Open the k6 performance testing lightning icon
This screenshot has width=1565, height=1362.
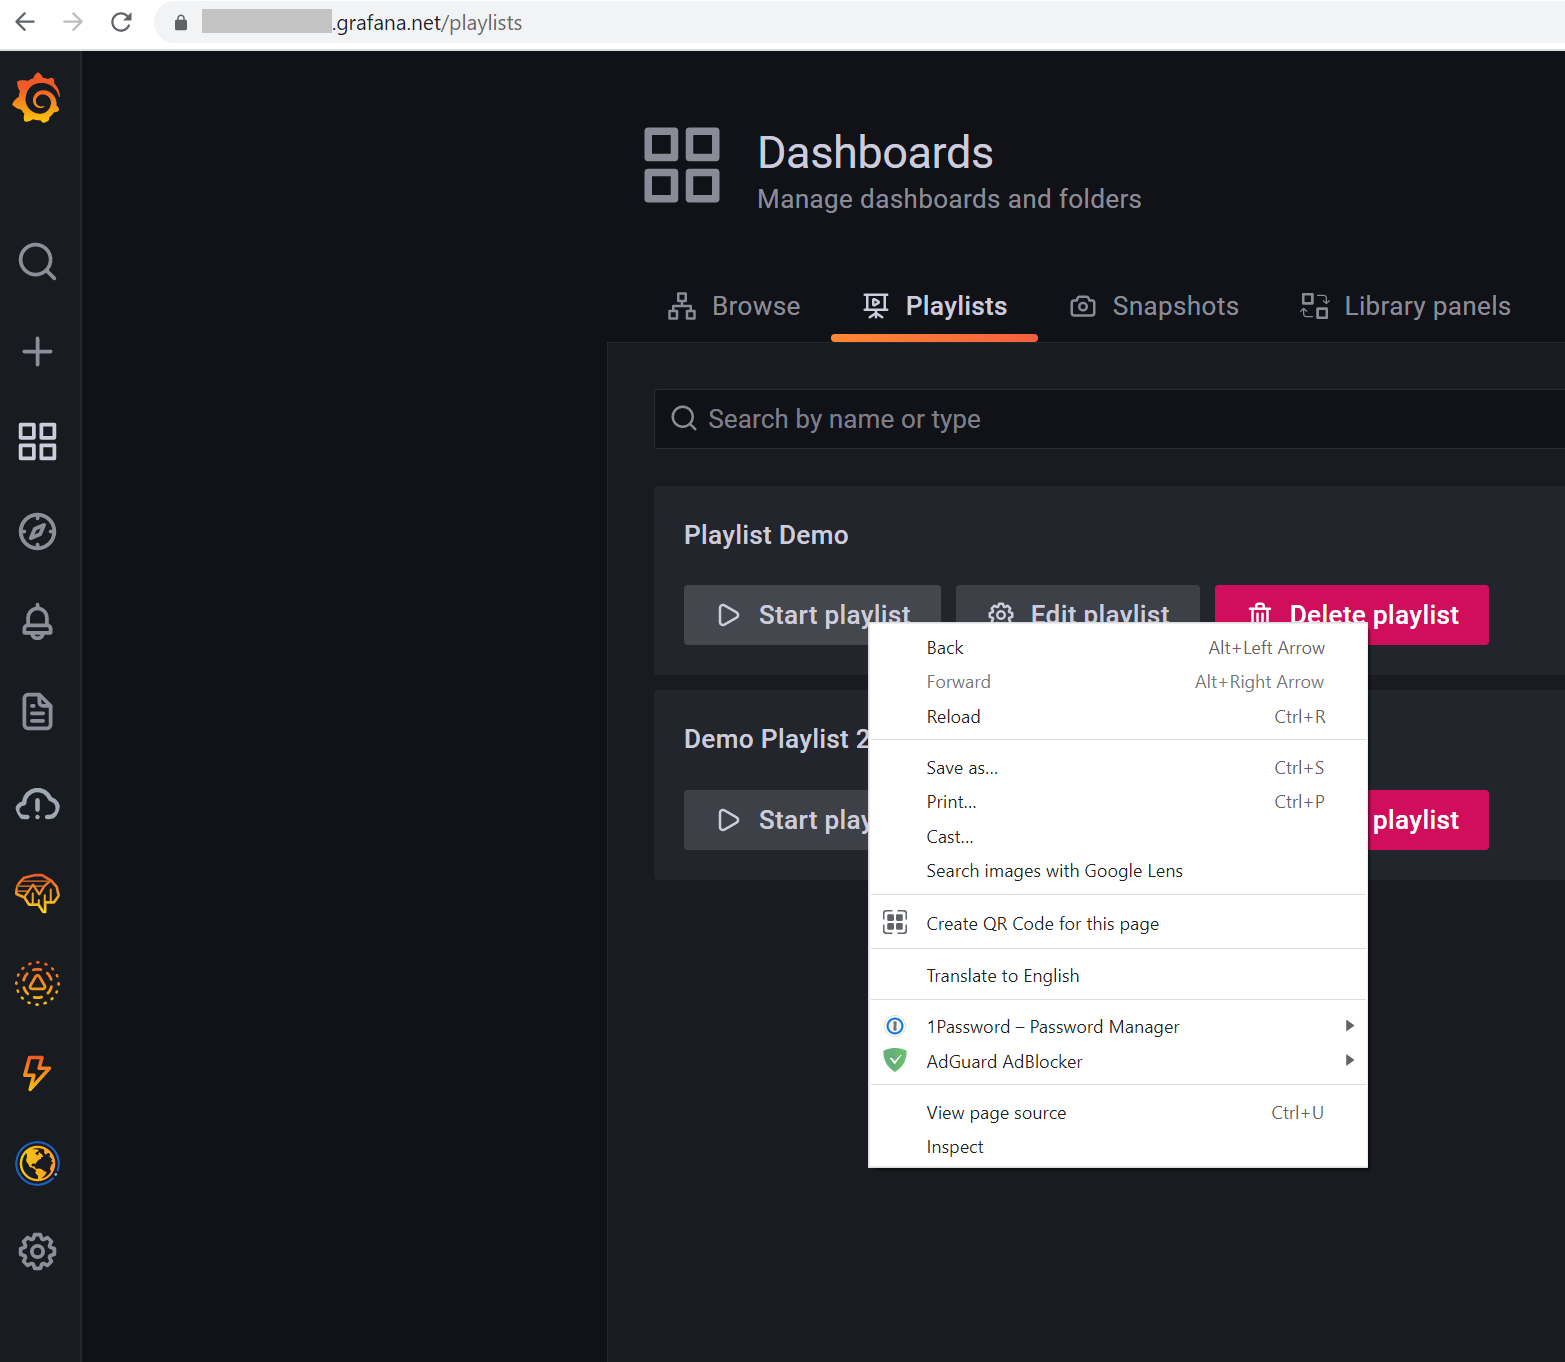tap(37, 1072)
